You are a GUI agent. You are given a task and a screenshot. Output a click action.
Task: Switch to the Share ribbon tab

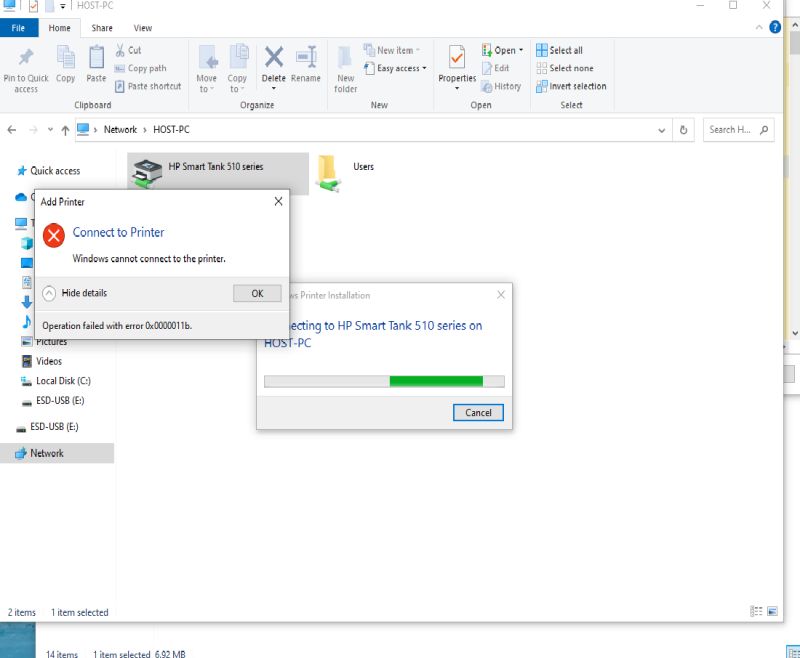tap(102, 28)
